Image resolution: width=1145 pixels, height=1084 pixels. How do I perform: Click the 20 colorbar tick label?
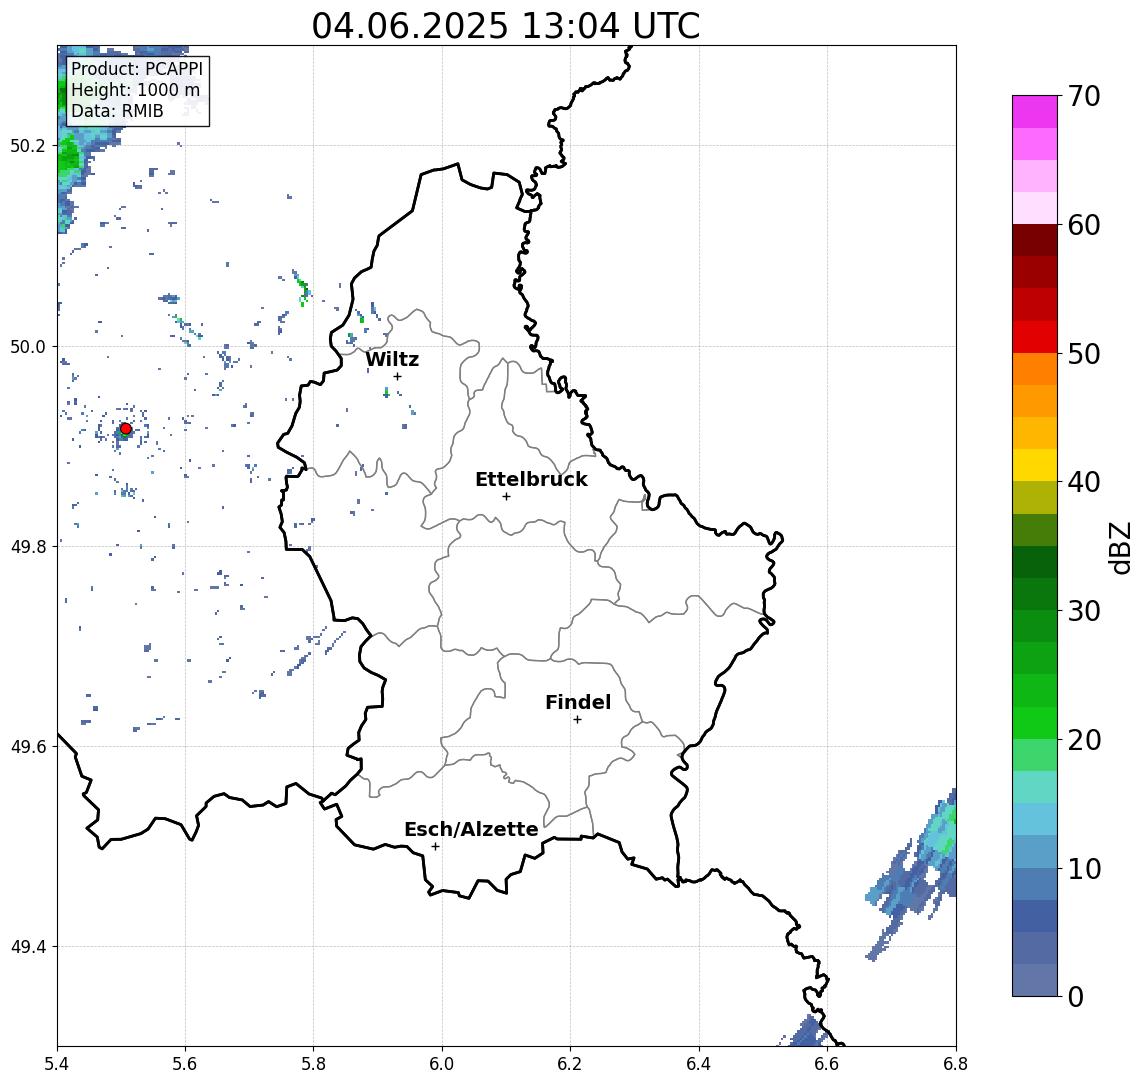(x=1084, y=740)
